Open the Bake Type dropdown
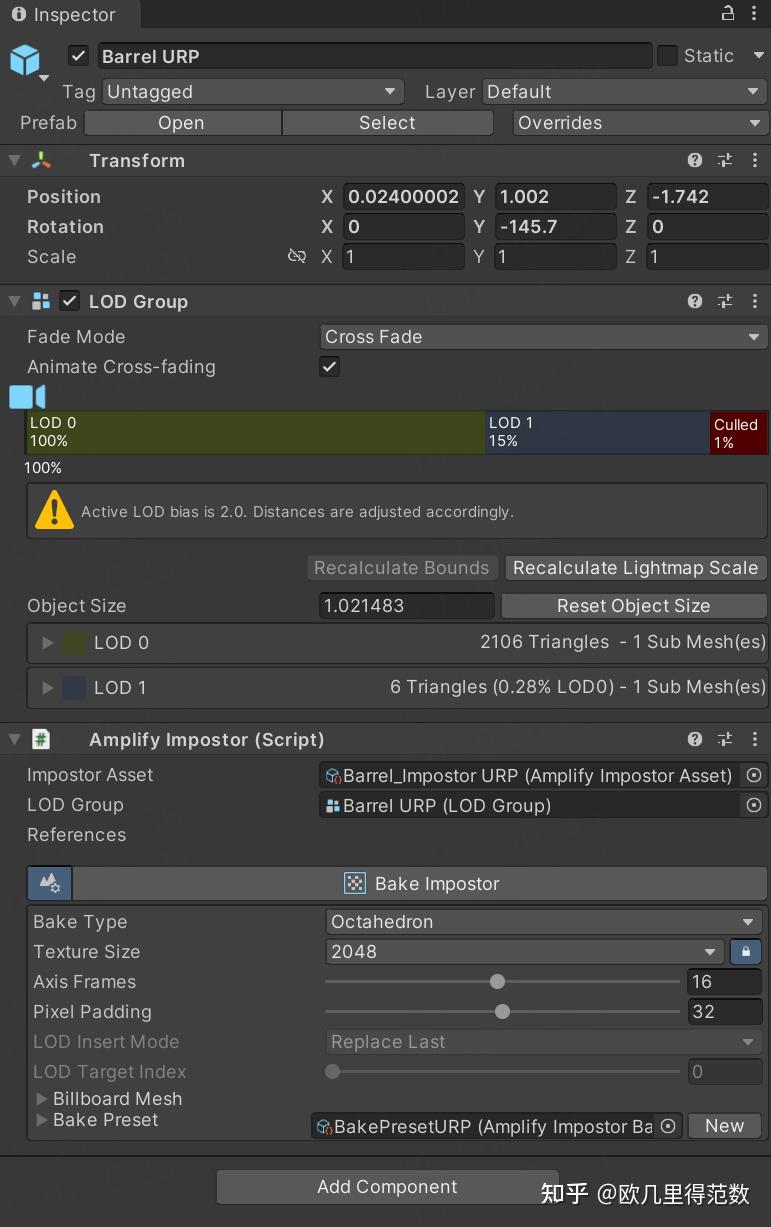The height and width of the screenshot is (1227, 771). pos(544,921)
